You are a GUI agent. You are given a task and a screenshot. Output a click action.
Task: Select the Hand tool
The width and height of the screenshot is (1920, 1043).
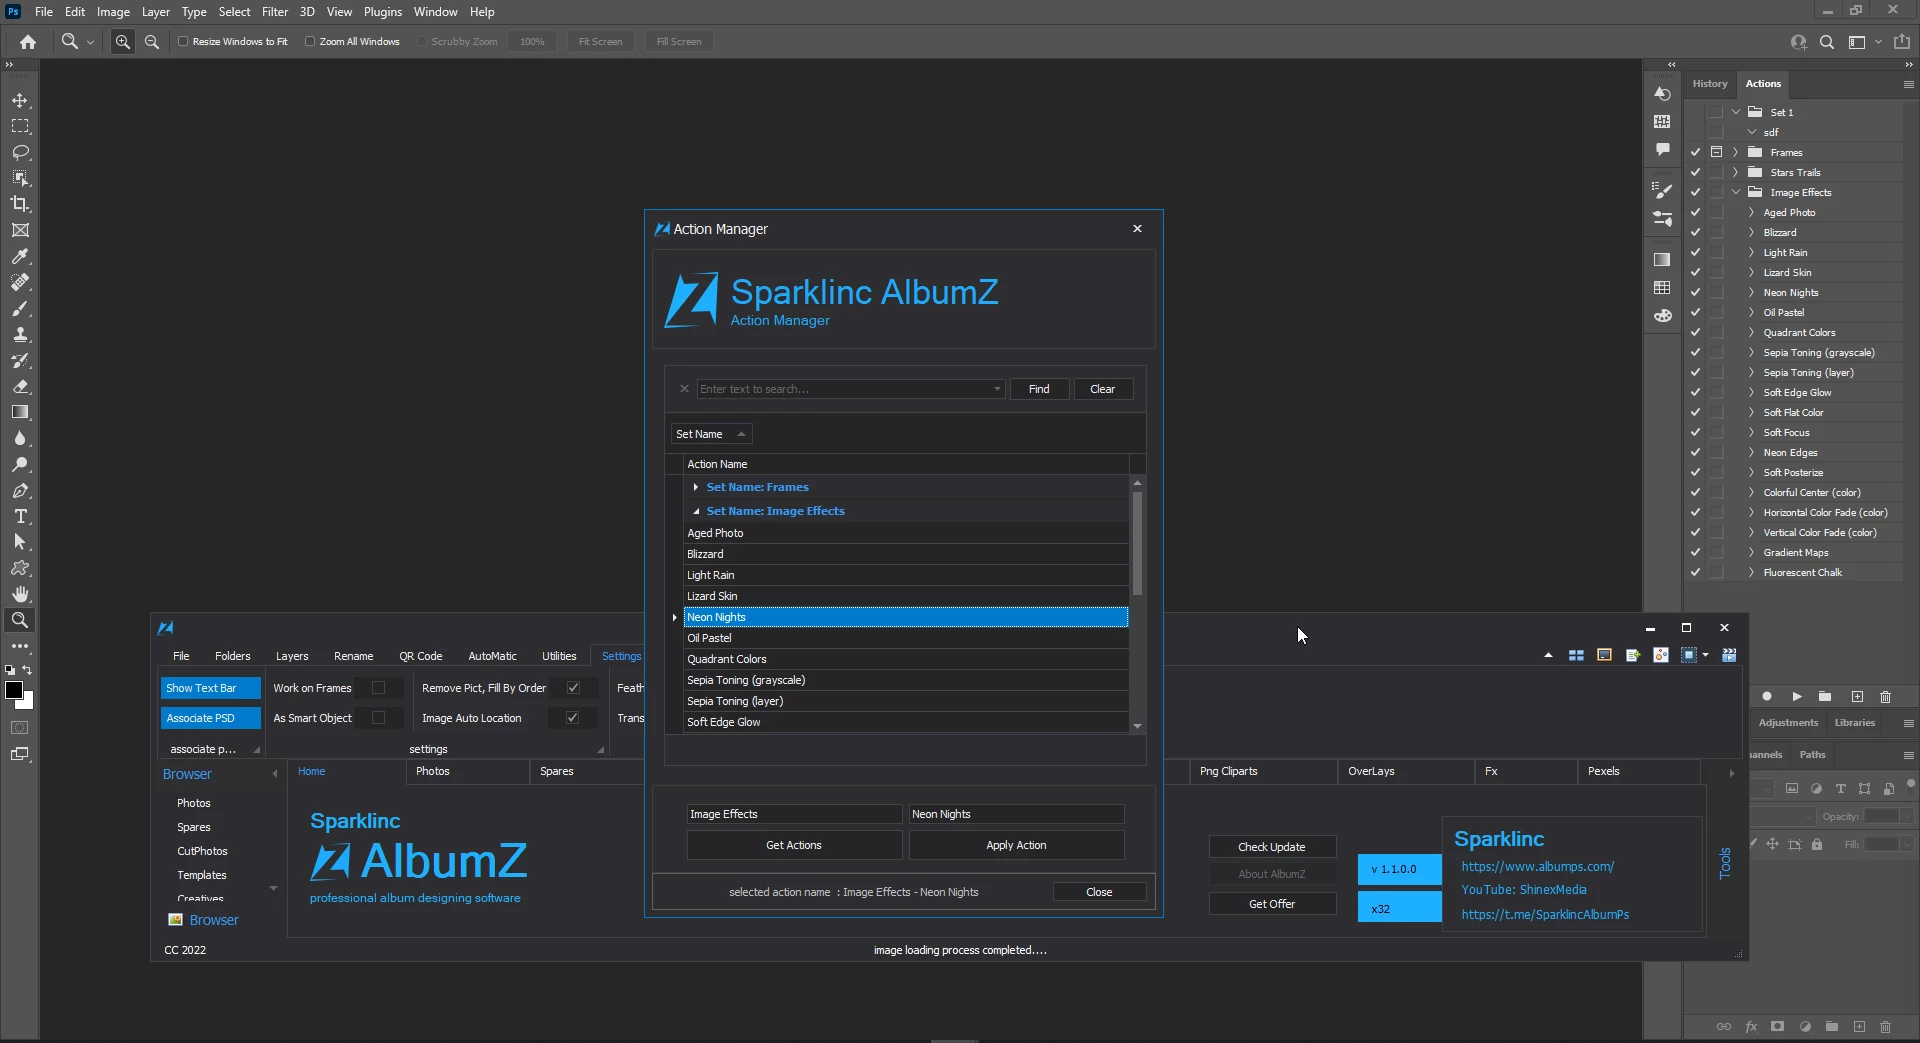(20, 594)
